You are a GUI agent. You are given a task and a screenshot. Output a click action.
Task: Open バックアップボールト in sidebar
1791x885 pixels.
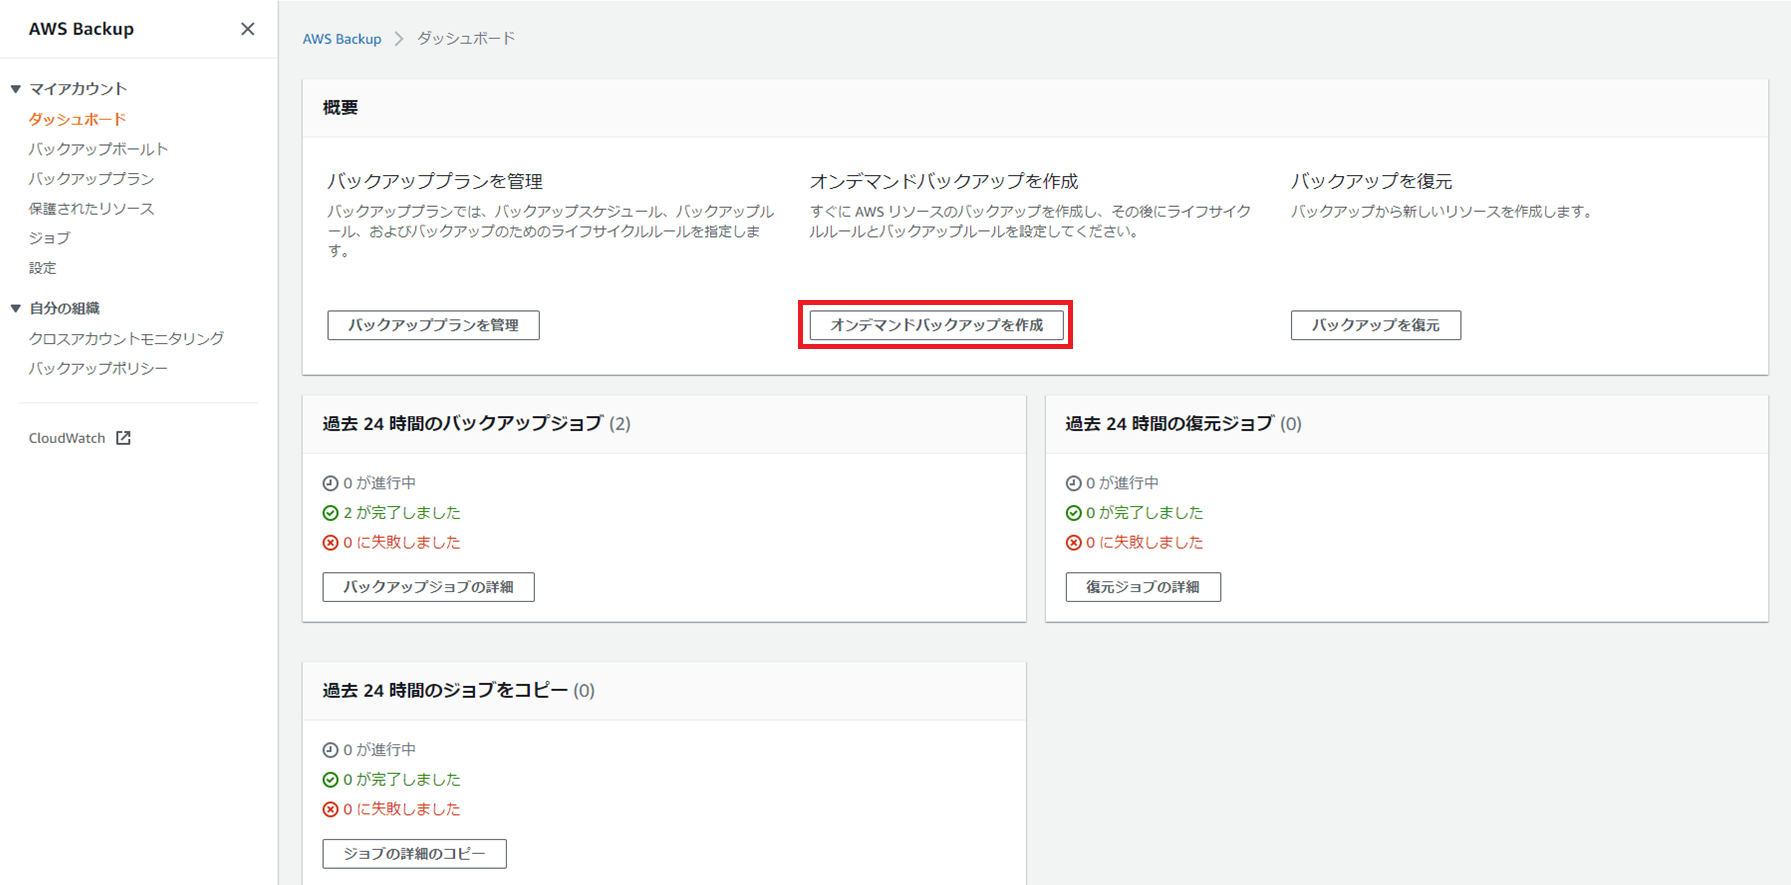point(98,149)
